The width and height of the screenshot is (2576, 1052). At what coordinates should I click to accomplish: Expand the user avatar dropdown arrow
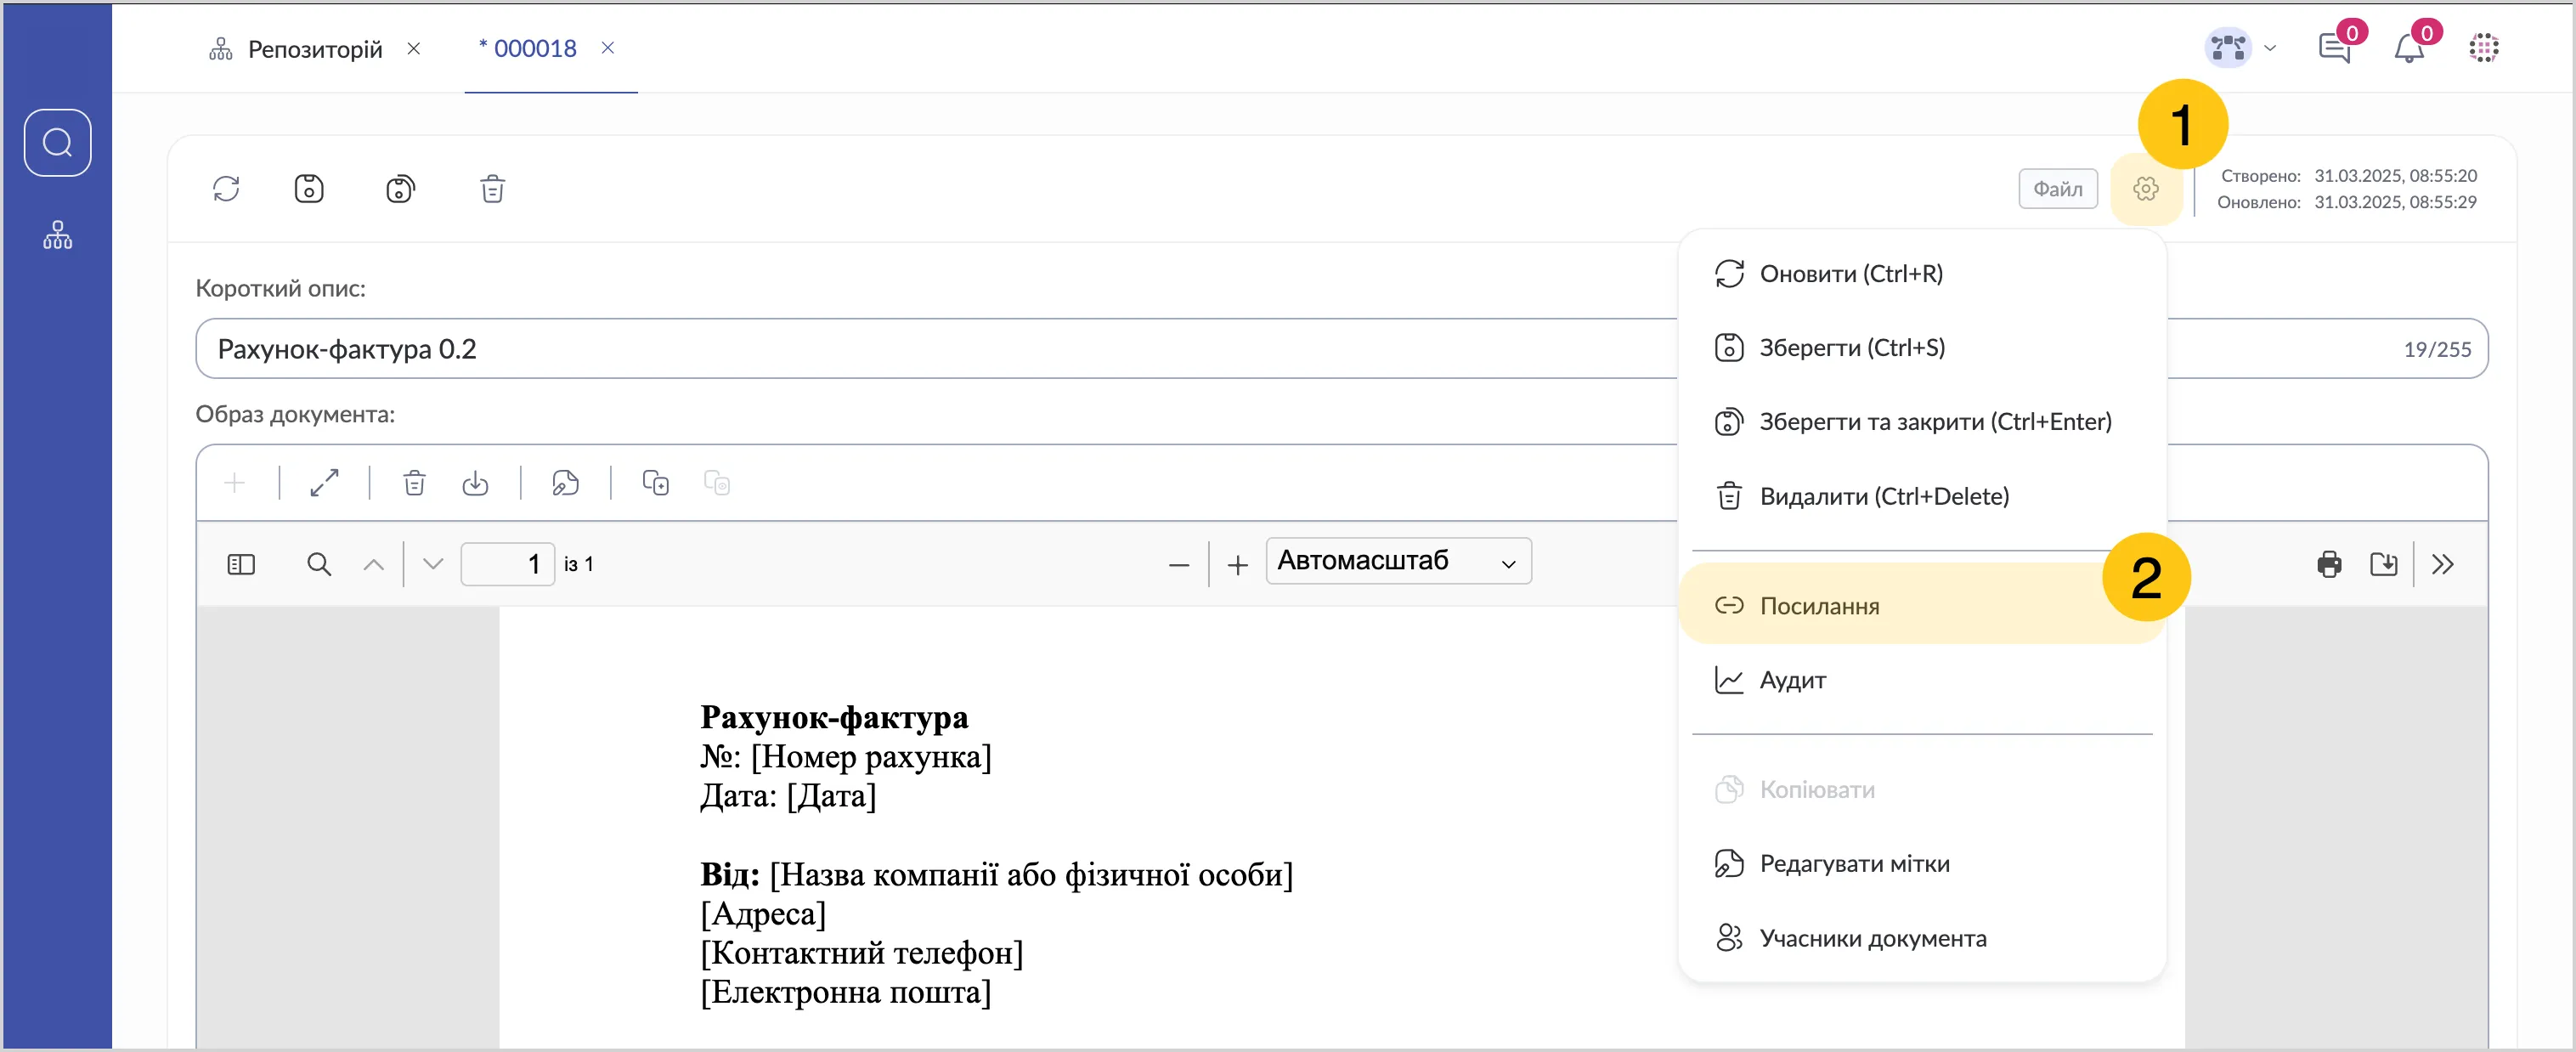point(2269,48)
